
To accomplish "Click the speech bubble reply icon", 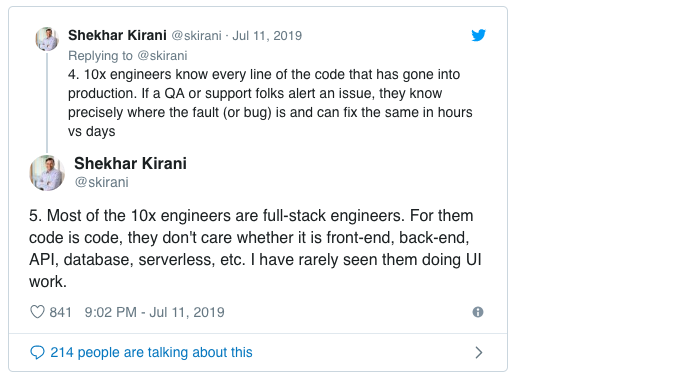I will (x=37, y=352).
